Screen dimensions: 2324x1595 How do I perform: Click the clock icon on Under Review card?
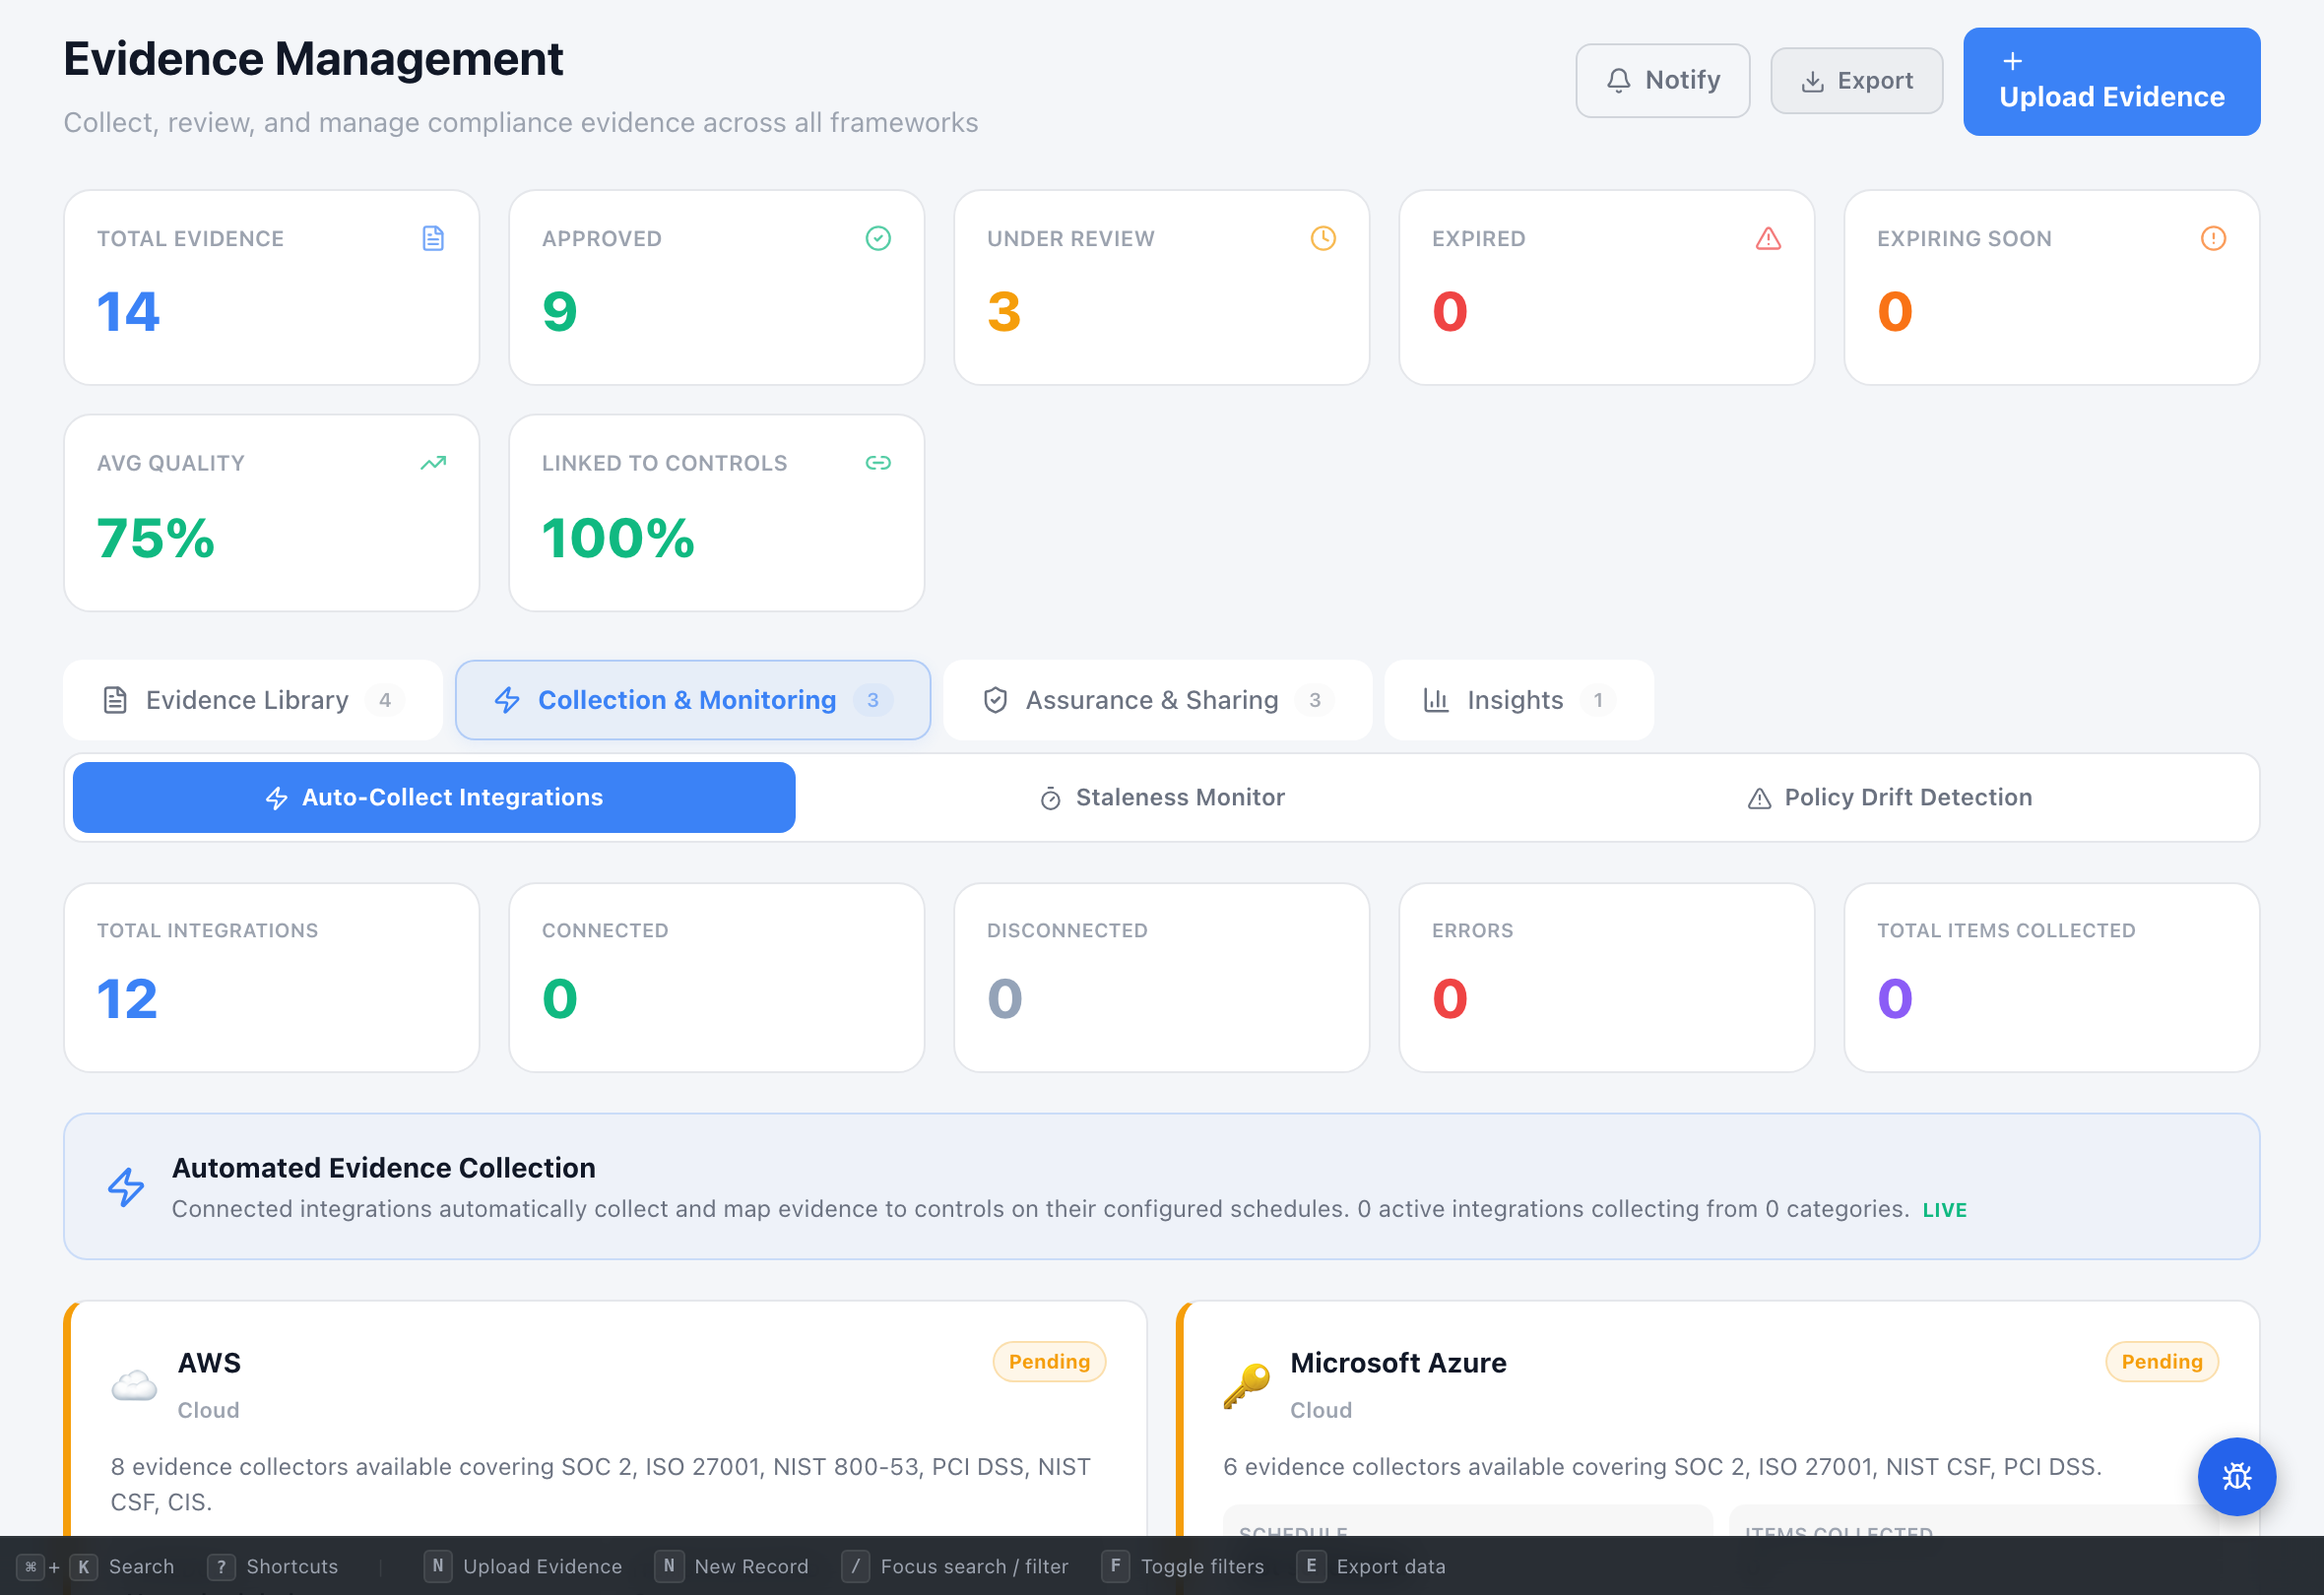click(x=1323, y=238)
